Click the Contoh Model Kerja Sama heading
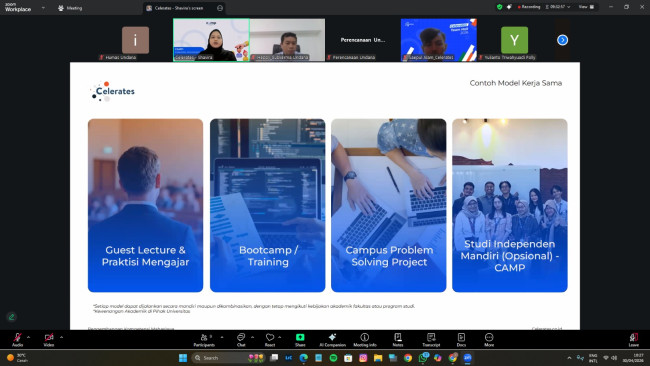Viewport: 650px width, 366px height. [516, 83]
